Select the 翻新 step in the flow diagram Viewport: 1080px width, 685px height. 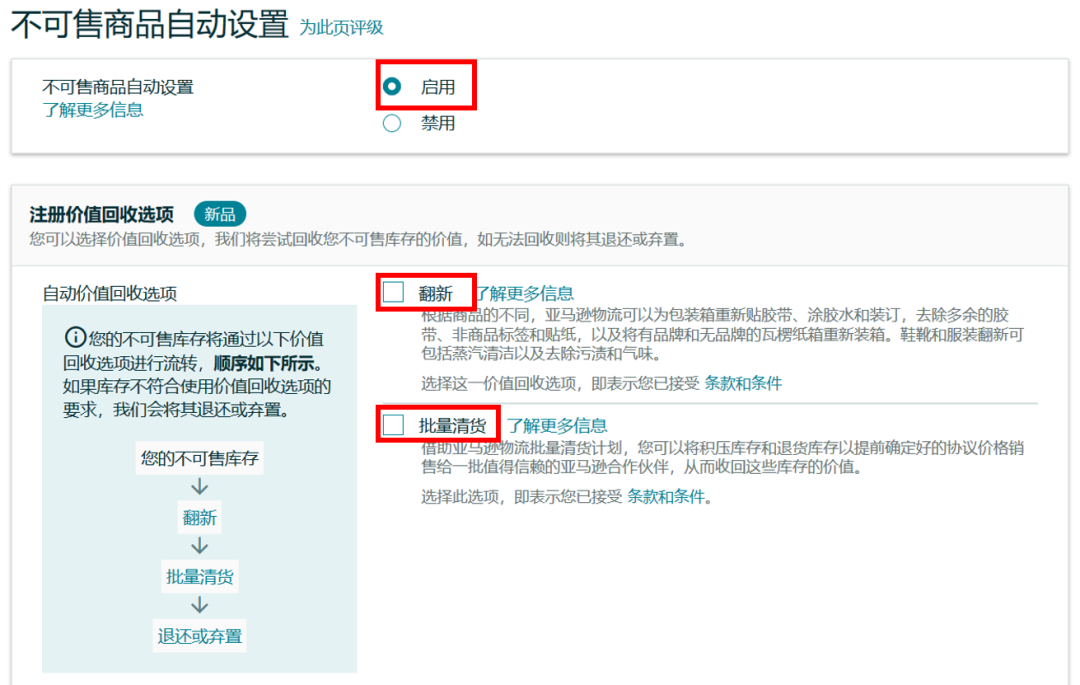pos(198,517)
